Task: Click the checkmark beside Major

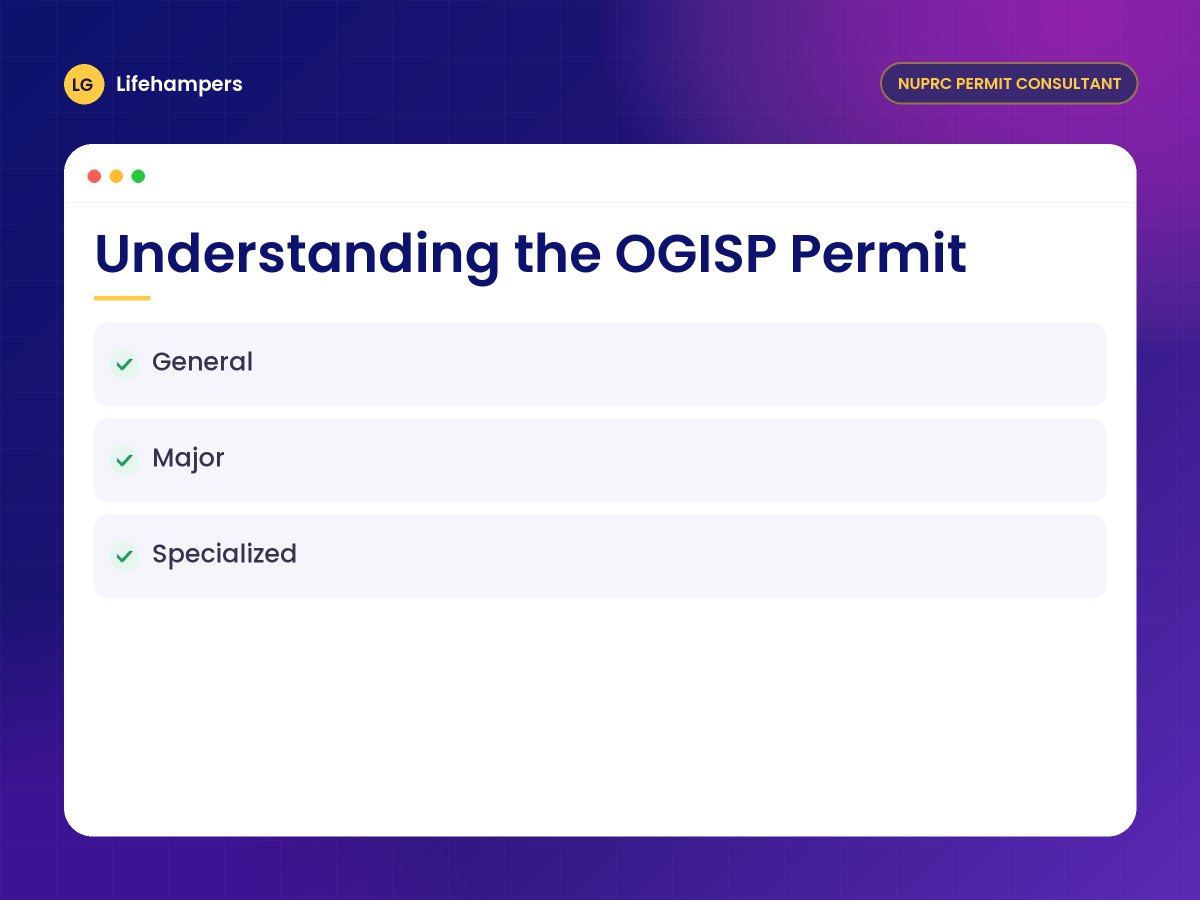Action: [124, 460]
